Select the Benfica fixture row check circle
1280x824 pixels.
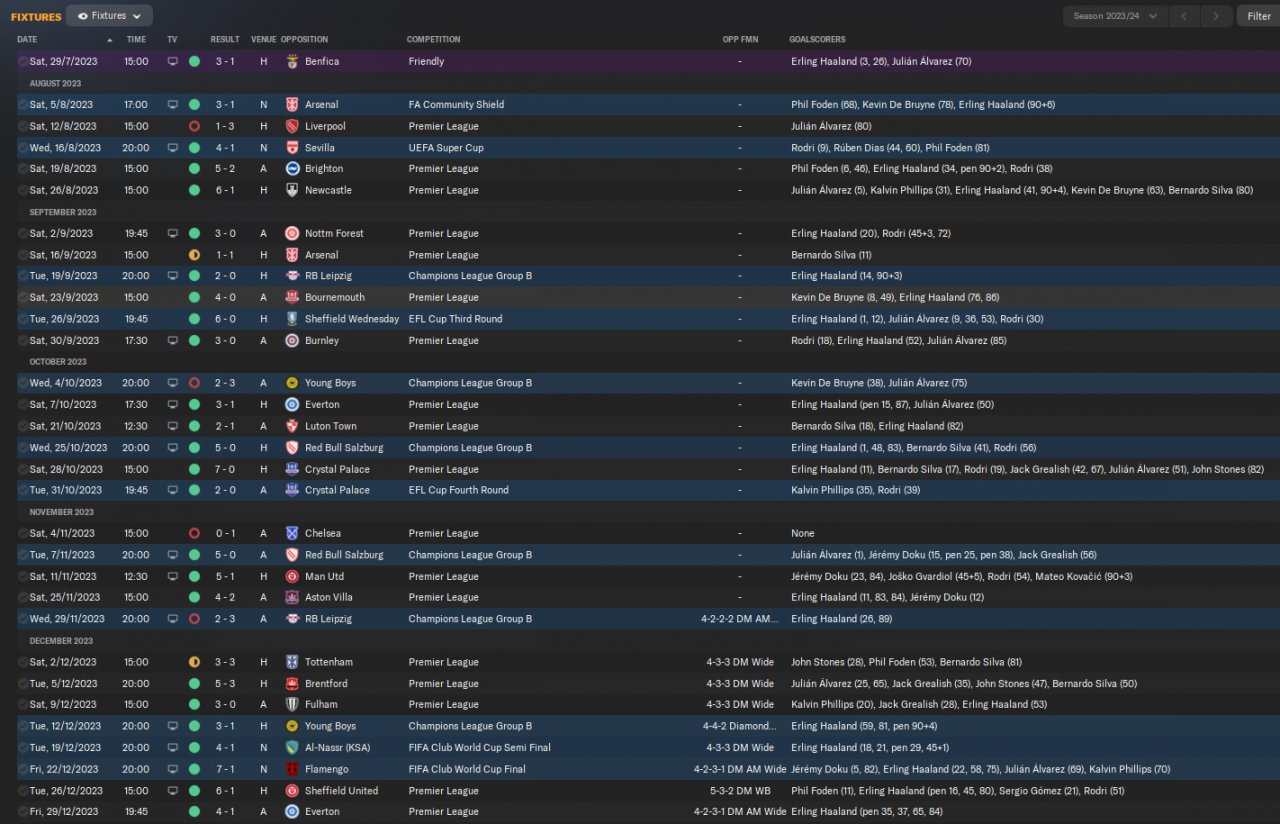coord(23,61)
